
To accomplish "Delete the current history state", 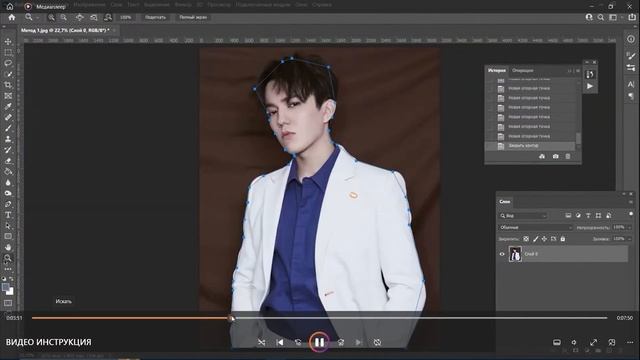I will (x=568, y=156).
